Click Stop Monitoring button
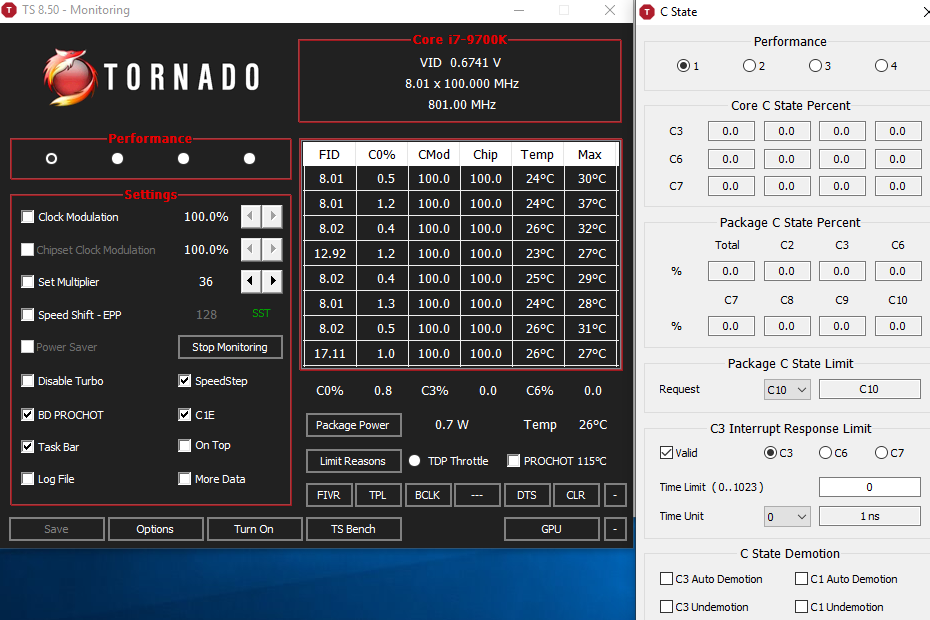Image resolution: width=930 pixels, height=620 pixels. coord(230,347)
